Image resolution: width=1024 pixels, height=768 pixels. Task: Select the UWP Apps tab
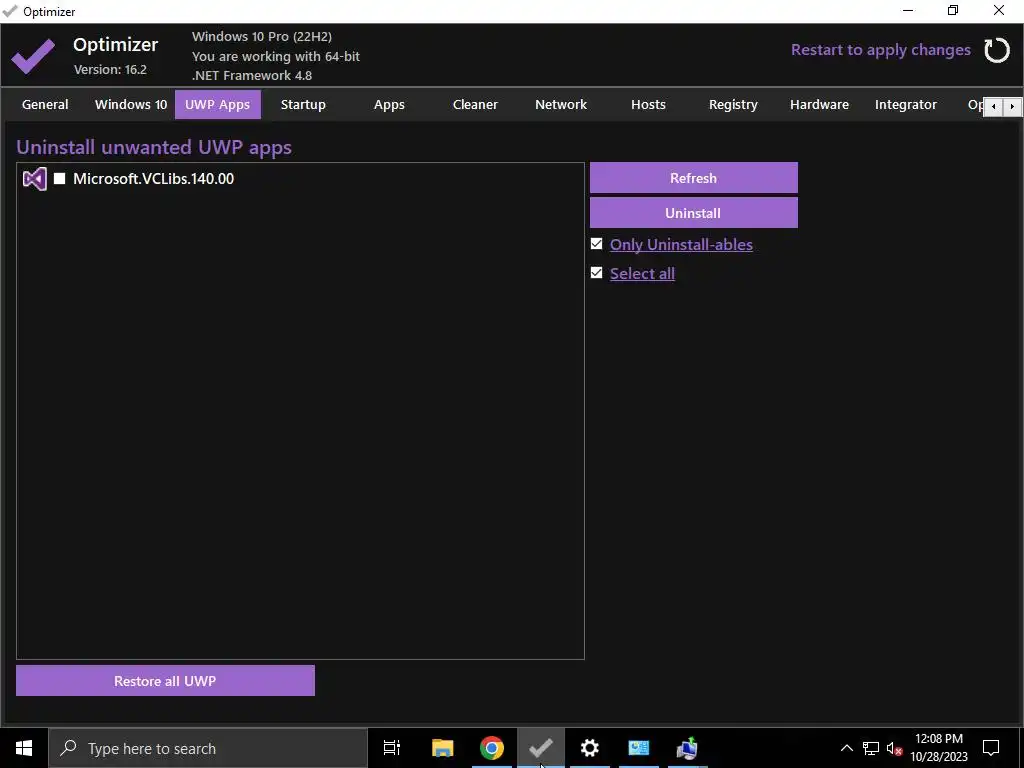point(217,104)
